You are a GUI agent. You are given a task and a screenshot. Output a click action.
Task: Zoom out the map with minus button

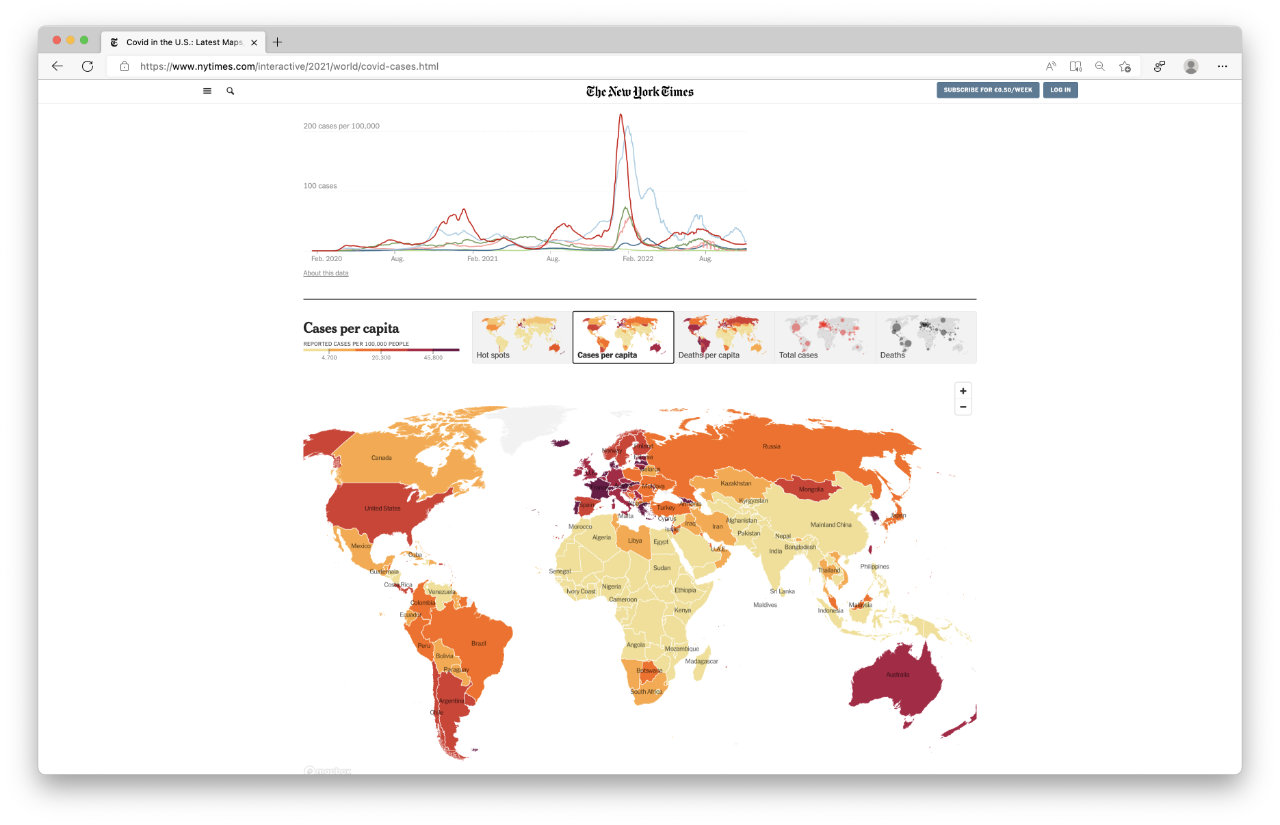(963, 407)
